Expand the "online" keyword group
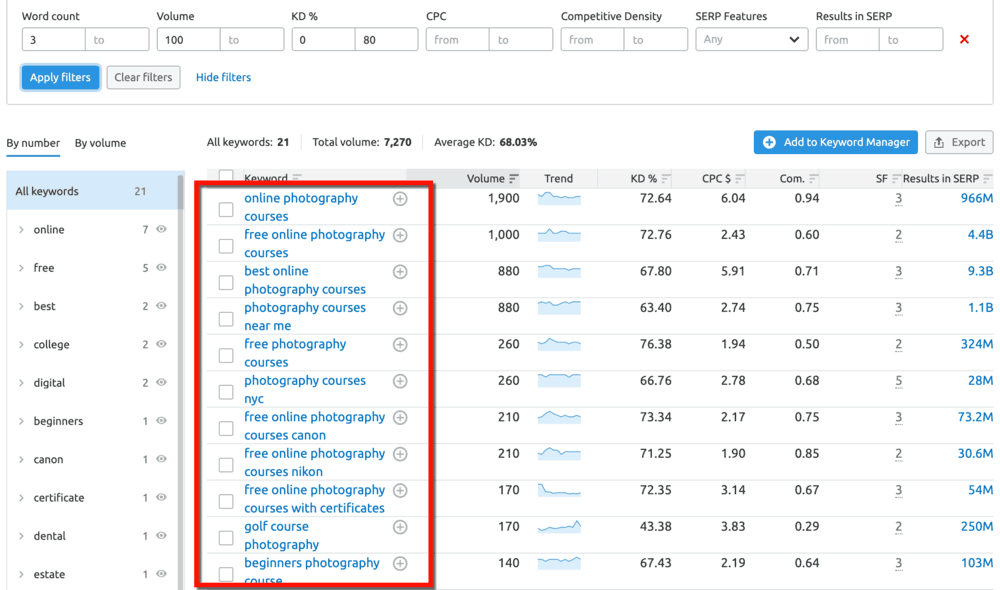Image resolution: width=1000 pixels, height=590 pixels. tap(20, 229)
